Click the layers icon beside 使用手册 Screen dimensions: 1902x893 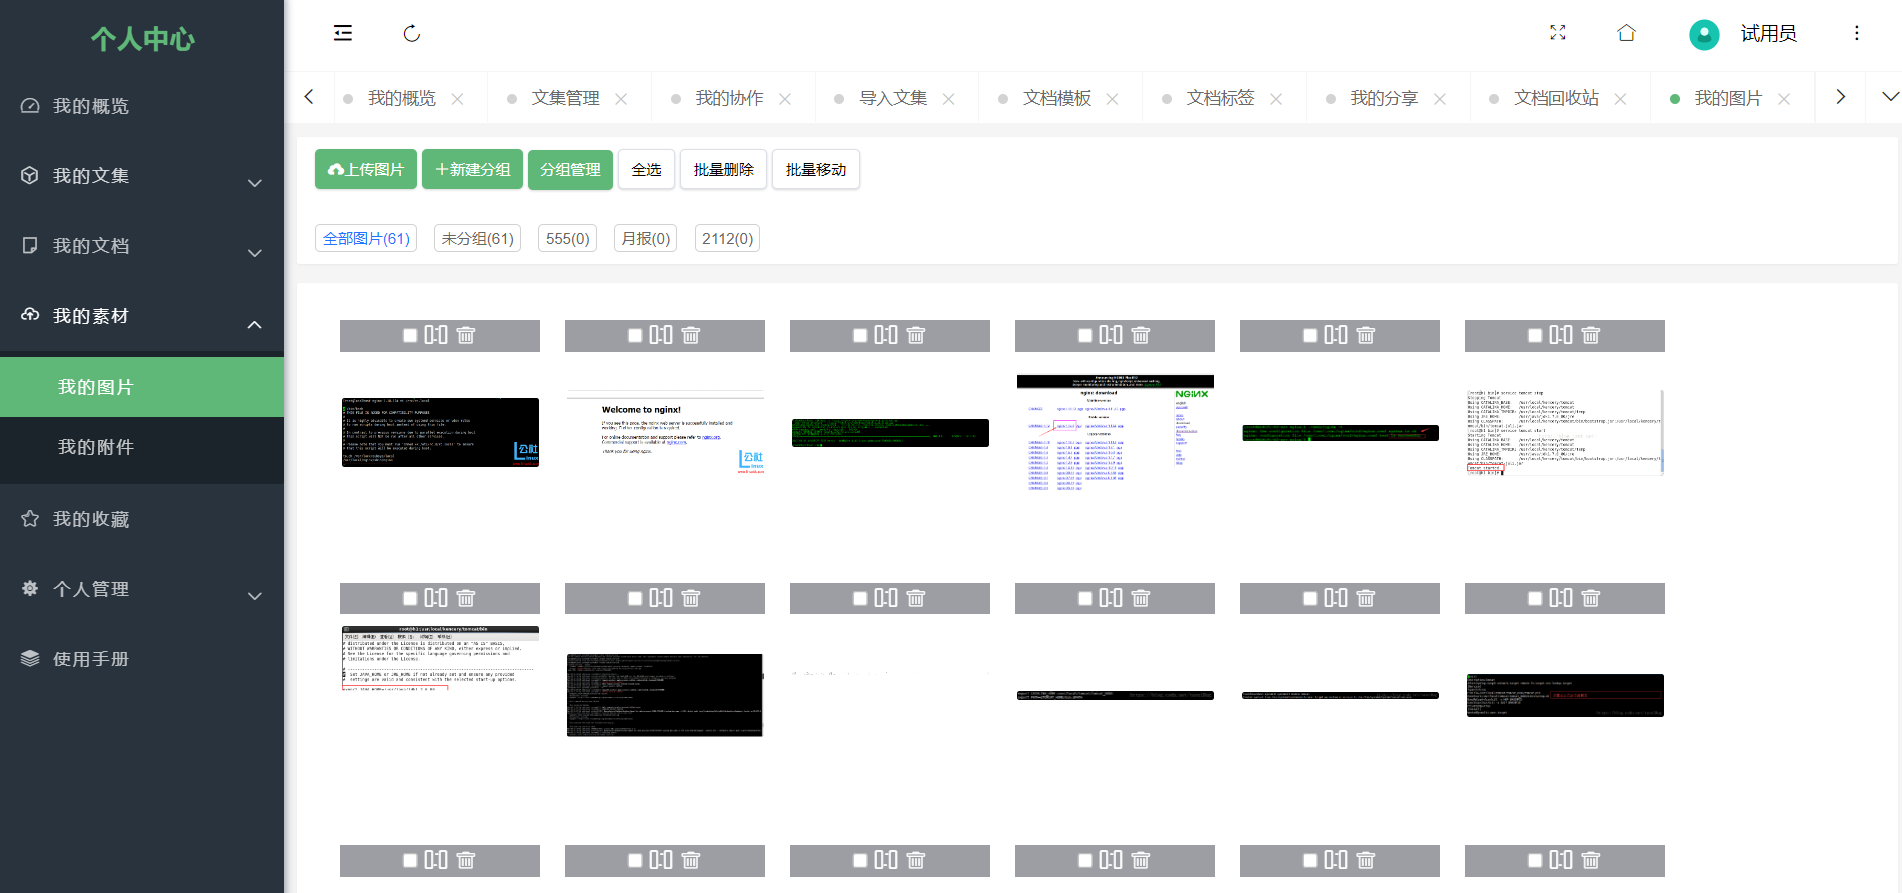[30, 659]
